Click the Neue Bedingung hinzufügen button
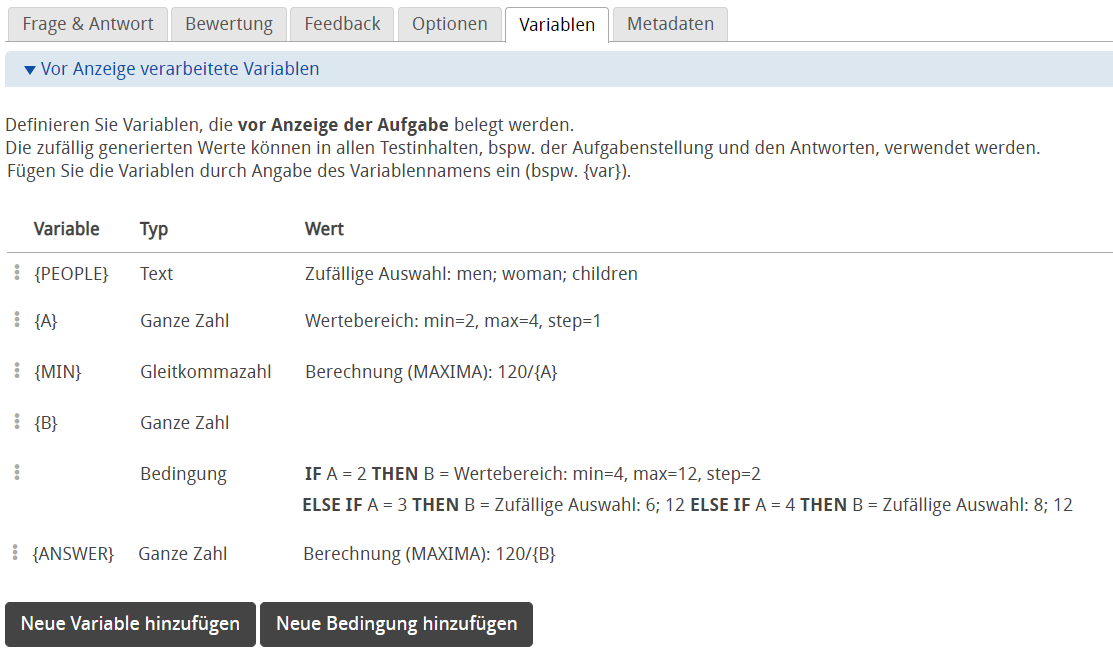The height and width of the screenshot is (657, 1113). (x=396, y=623)
